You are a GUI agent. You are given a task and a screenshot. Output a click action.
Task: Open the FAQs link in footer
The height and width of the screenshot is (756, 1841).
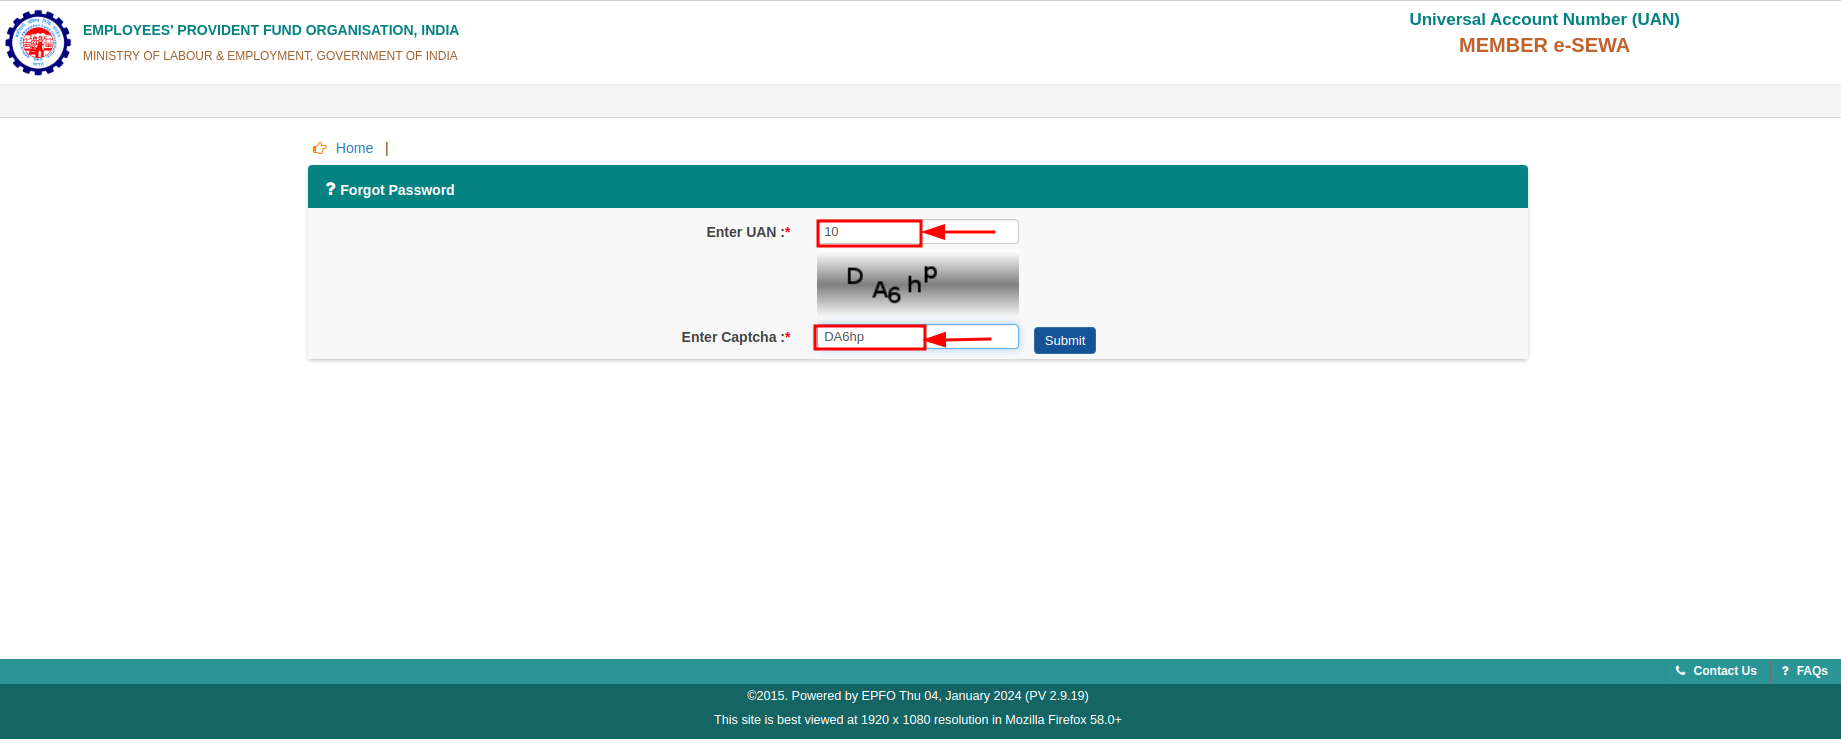coord(1812,671)
